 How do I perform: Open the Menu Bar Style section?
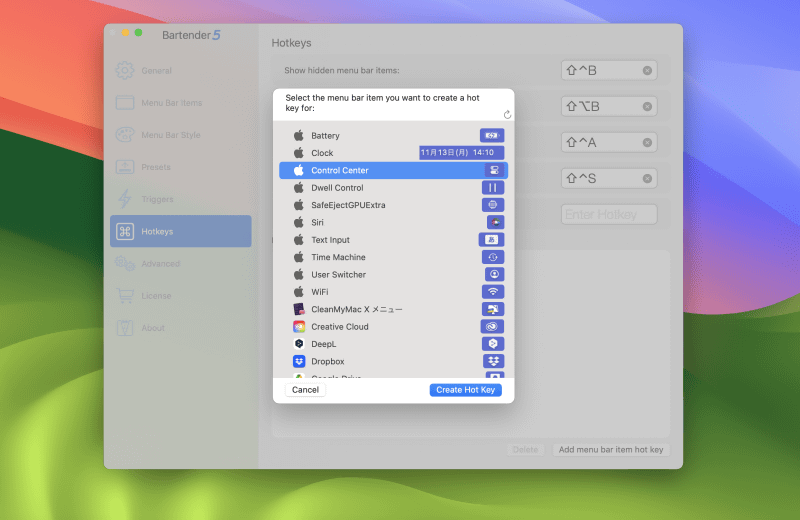[181, 135]
